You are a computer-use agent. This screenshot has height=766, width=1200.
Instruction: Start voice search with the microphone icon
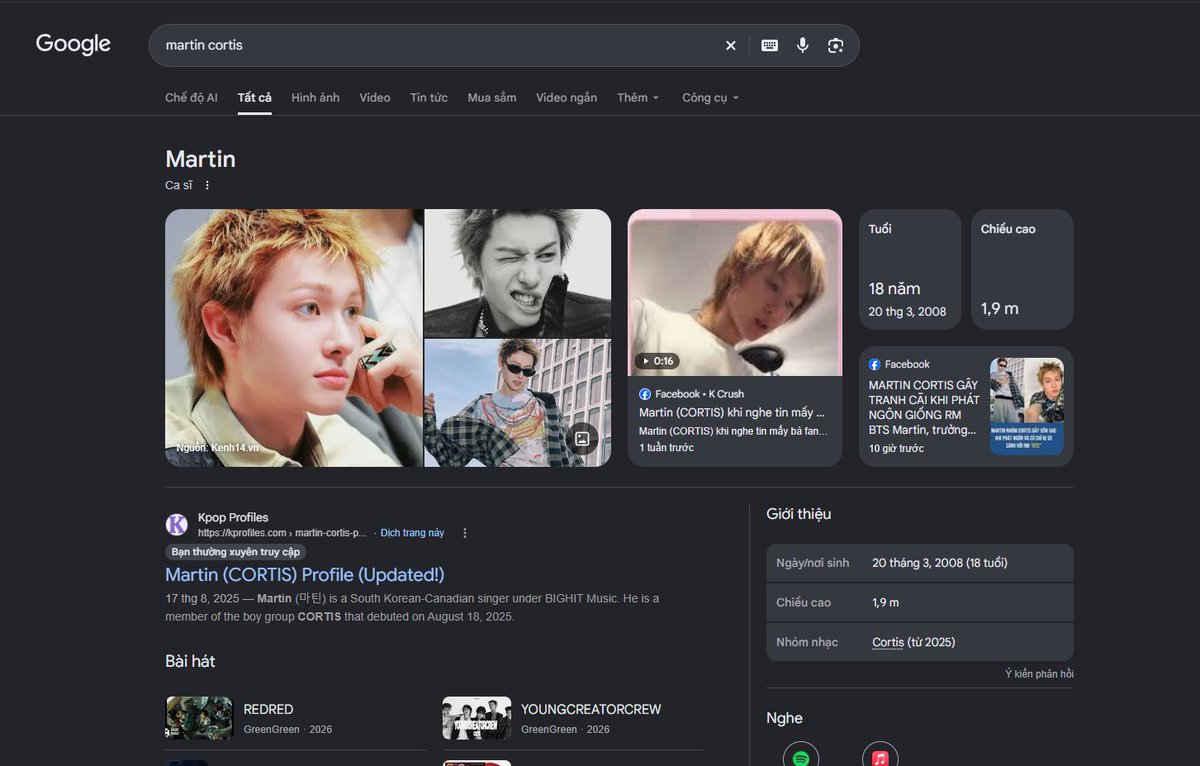tap(802, 45)
